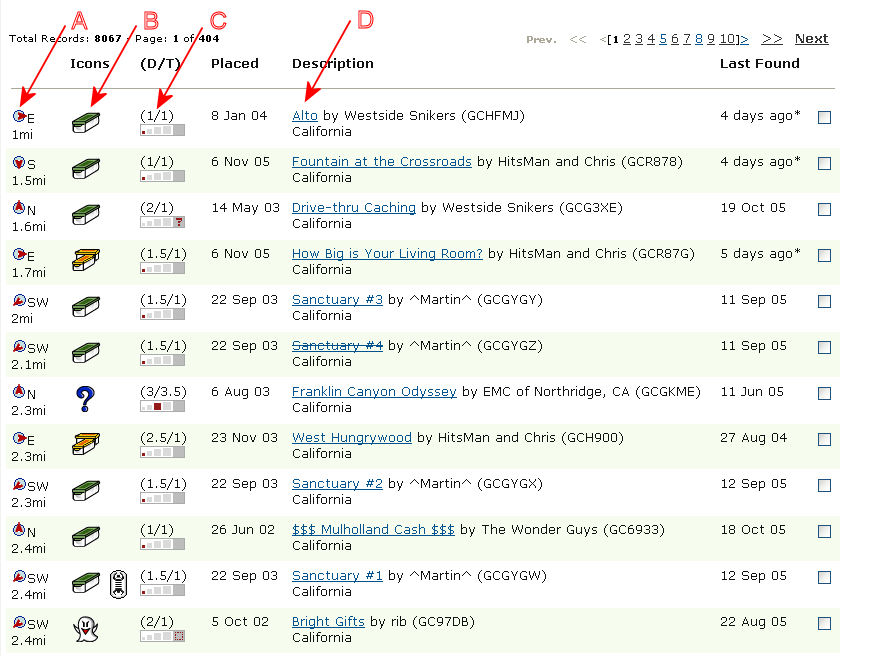The width and height of the screenshot is (869, 656).
Task: Click the multi-cache icon for West Hungrywood
Action: pyautogui.click(x=86, y=444)
